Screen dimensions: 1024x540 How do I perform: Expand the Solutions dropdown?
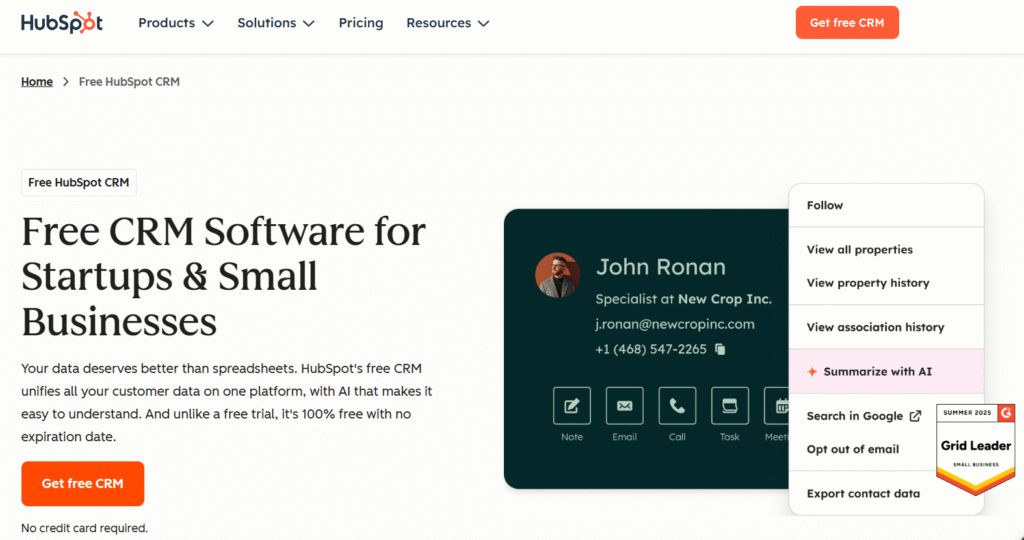pos(276,23)
